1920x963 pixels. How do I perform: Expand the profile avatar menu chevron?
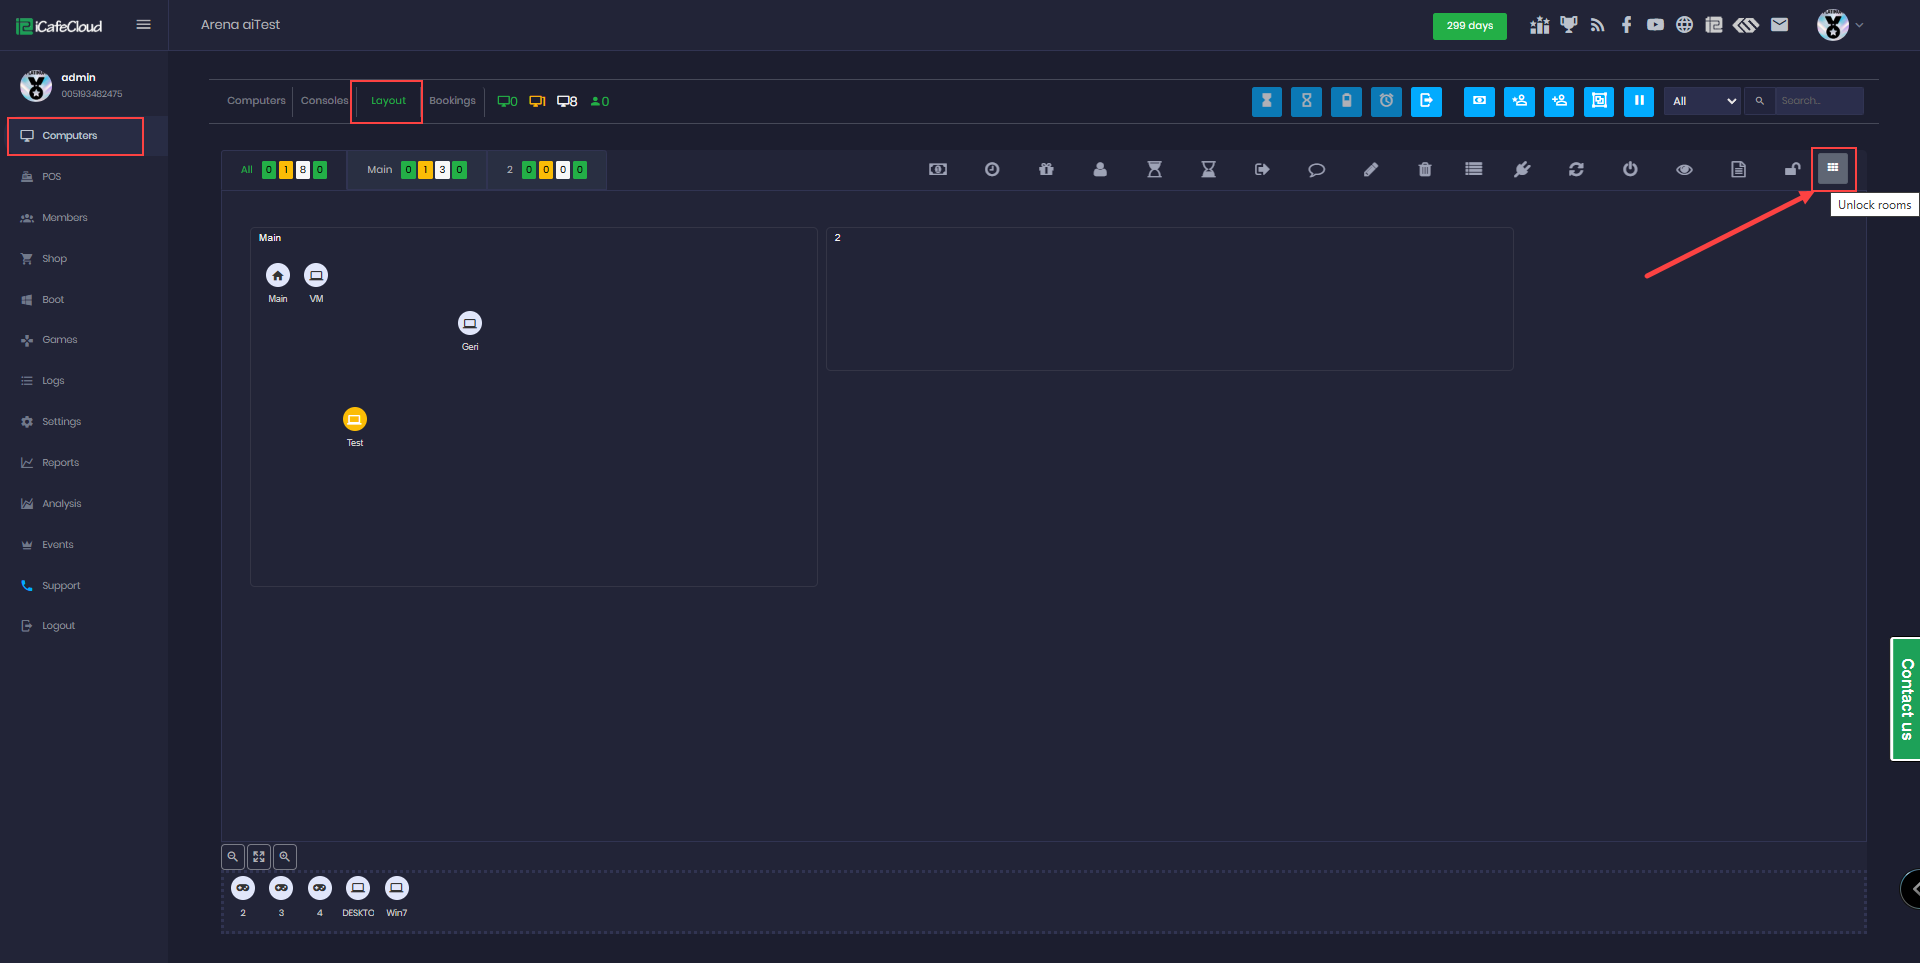tap(1859, 25)
